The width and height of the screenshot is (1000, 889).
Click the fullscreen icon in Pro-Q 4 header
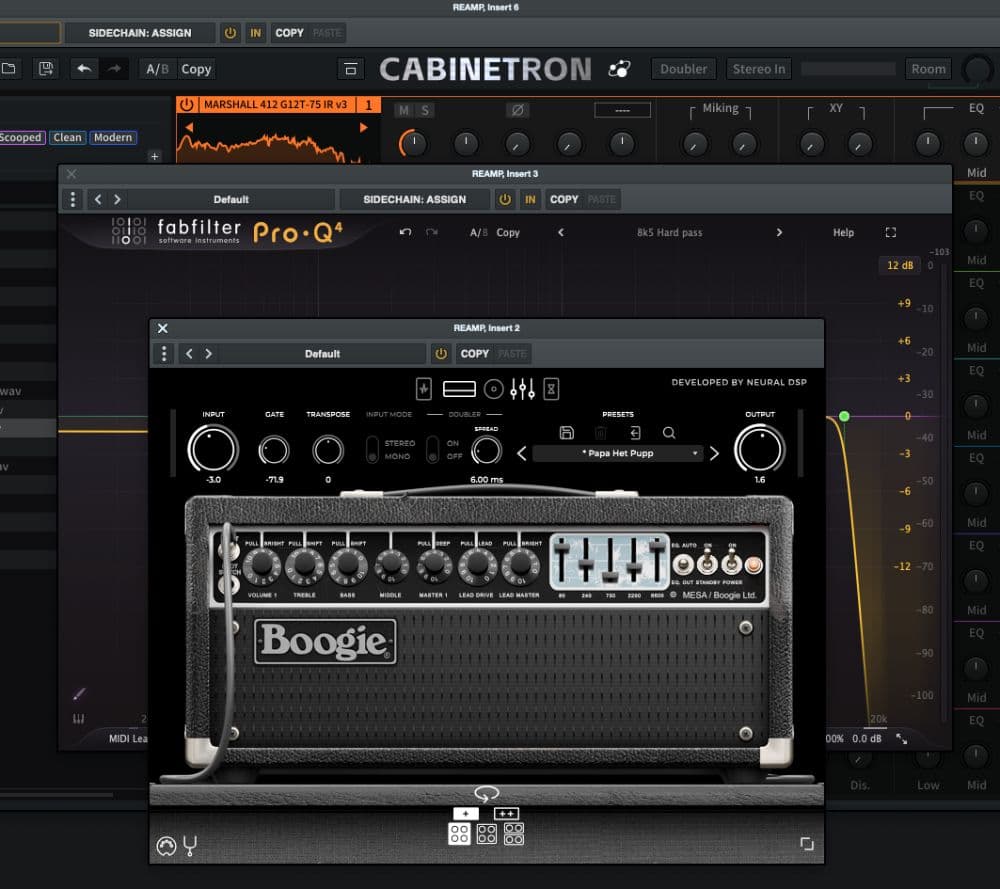coord(891,232)
